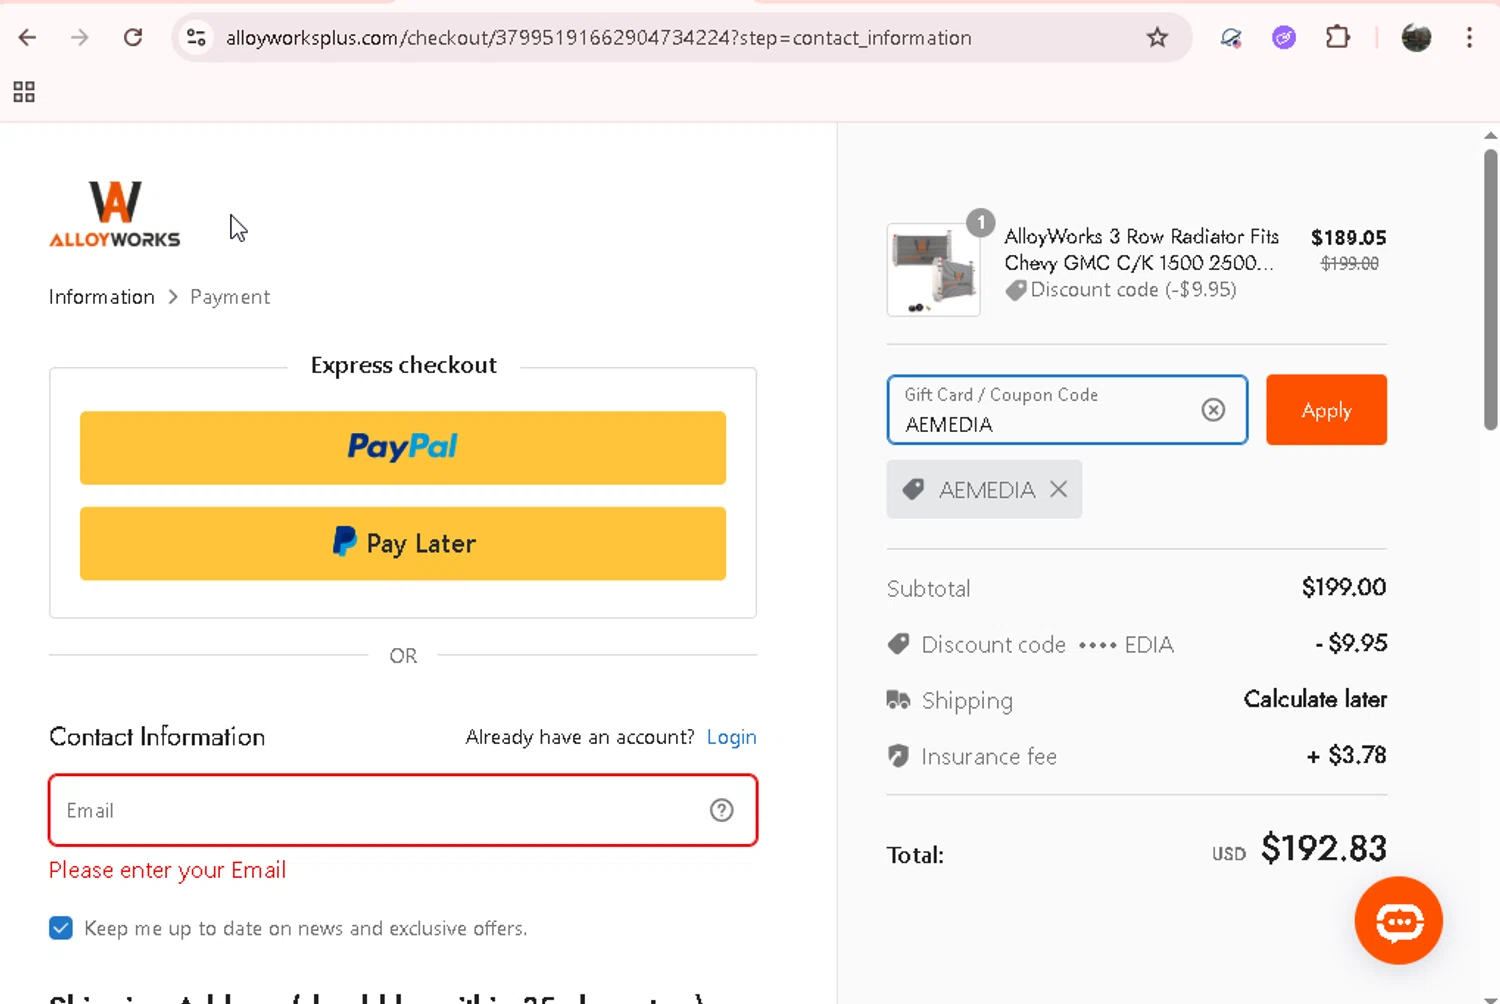
Task: Check out with the PayPal button
Action: [403, 448]
